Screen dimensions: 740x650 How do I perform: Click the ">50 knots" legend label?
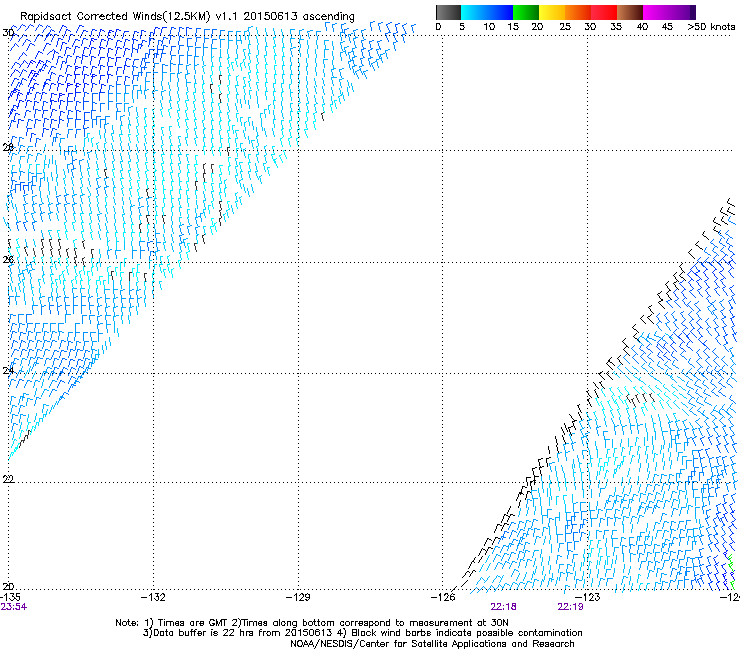click(x=711, y=27)
